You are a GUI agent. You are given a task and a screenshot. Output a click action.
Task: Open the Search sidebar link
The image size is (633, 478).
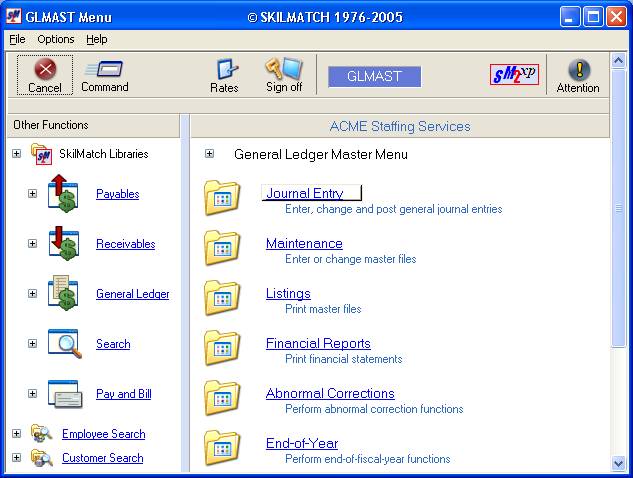pos(113,344)
